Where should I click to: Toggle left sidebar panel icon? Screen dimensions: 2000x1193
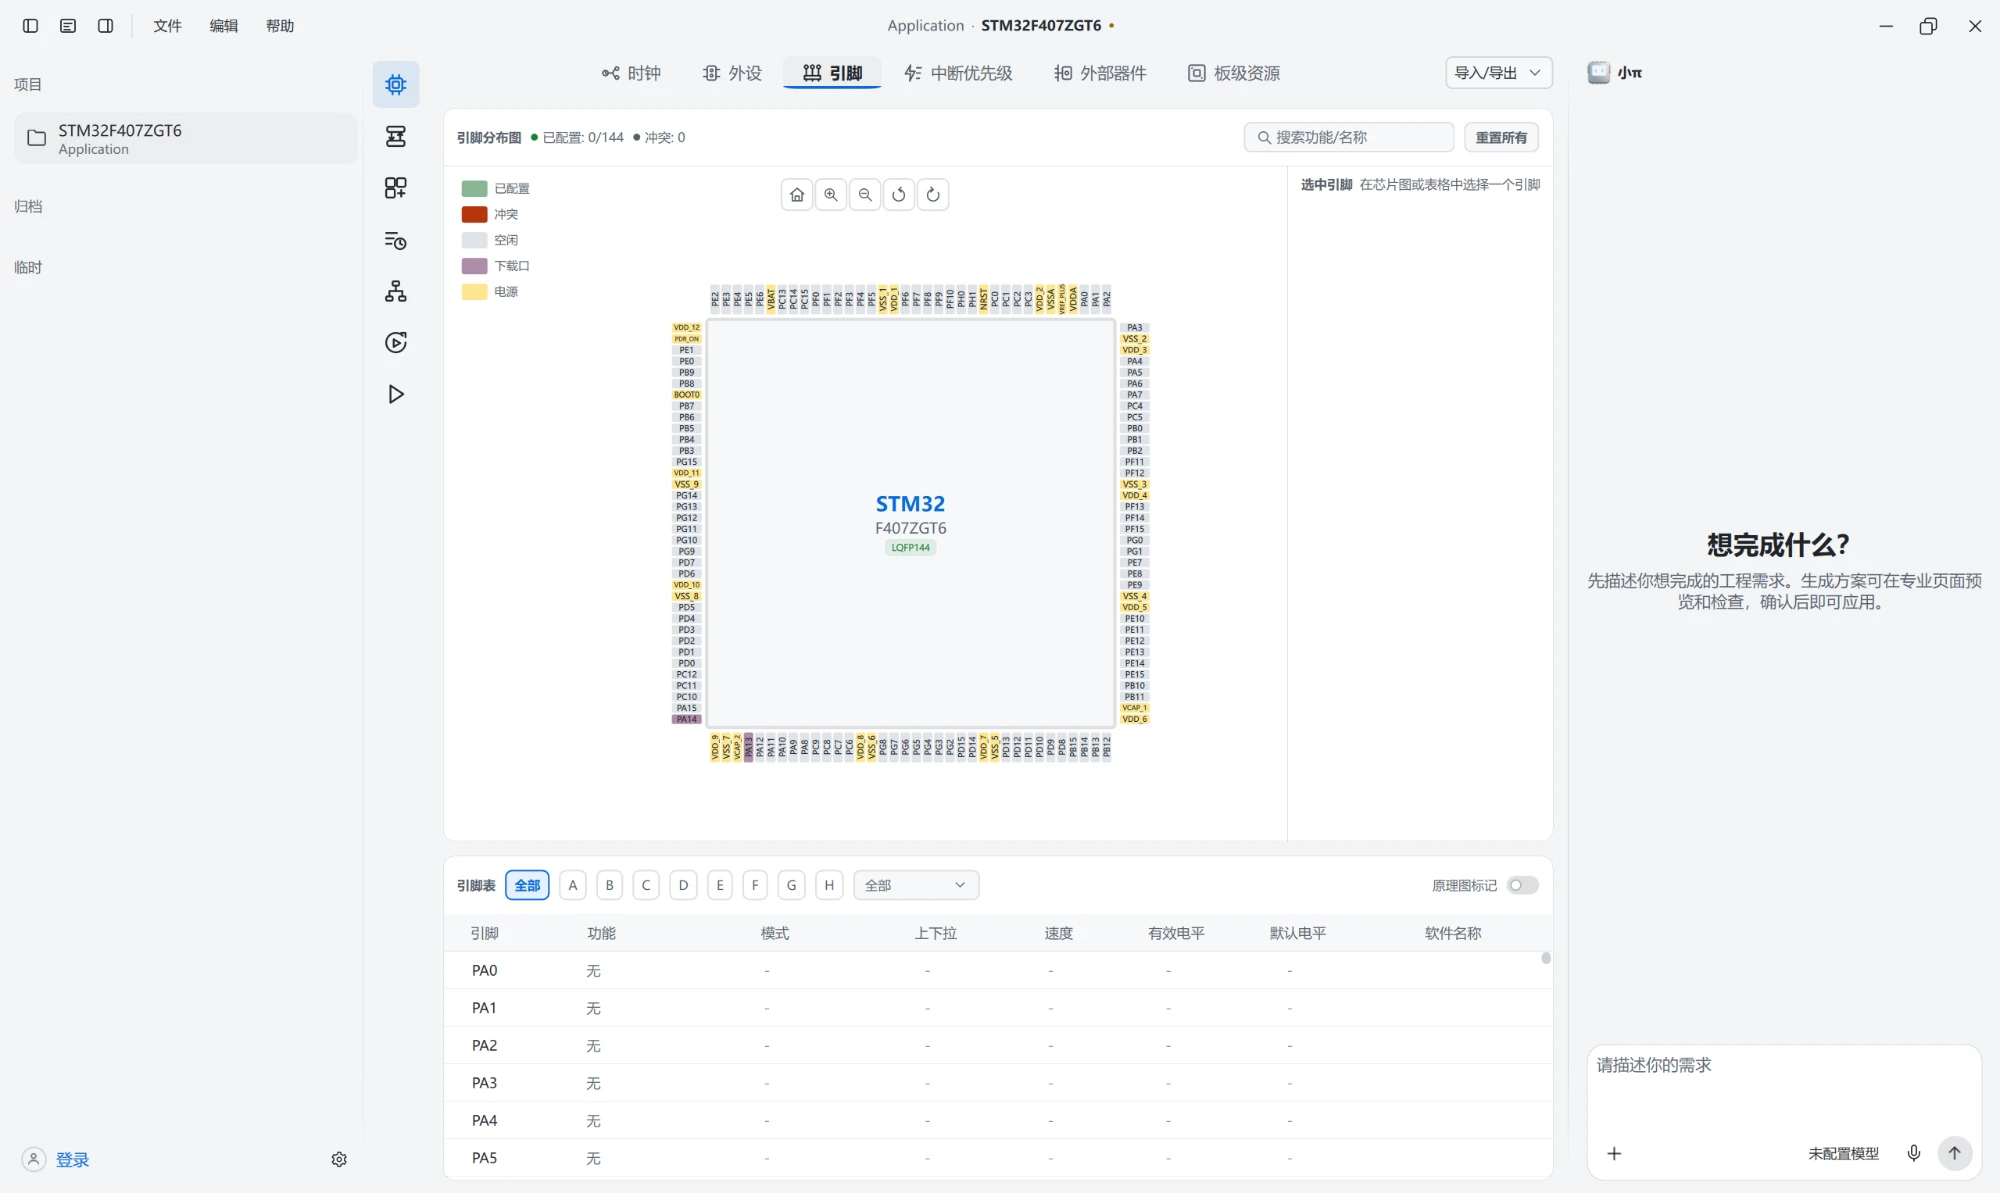[x=31, y=26]
